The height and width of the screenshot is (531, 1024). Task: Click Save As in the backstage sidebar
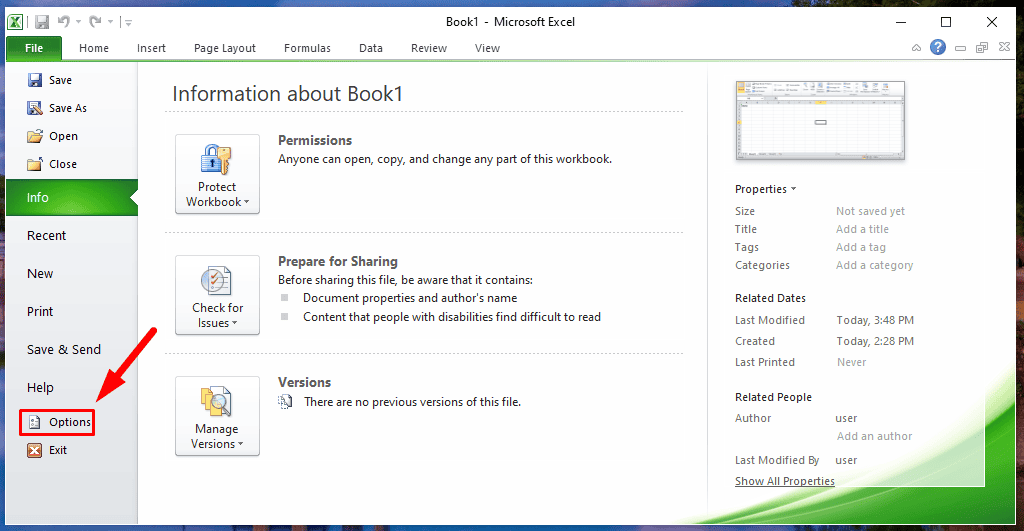point(67,108)
